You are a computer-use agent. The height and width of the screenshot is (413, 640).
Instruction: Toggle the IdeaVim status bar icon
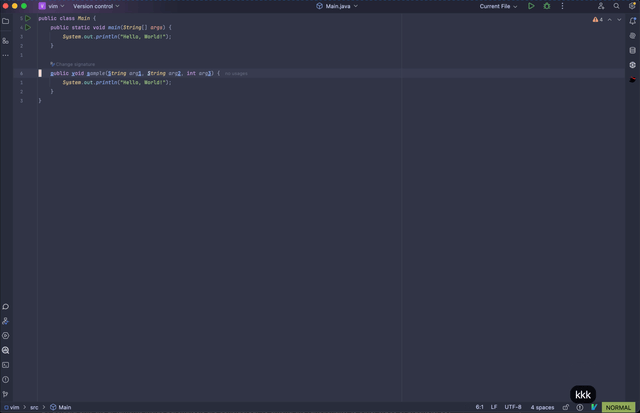[x=594, y=407]
